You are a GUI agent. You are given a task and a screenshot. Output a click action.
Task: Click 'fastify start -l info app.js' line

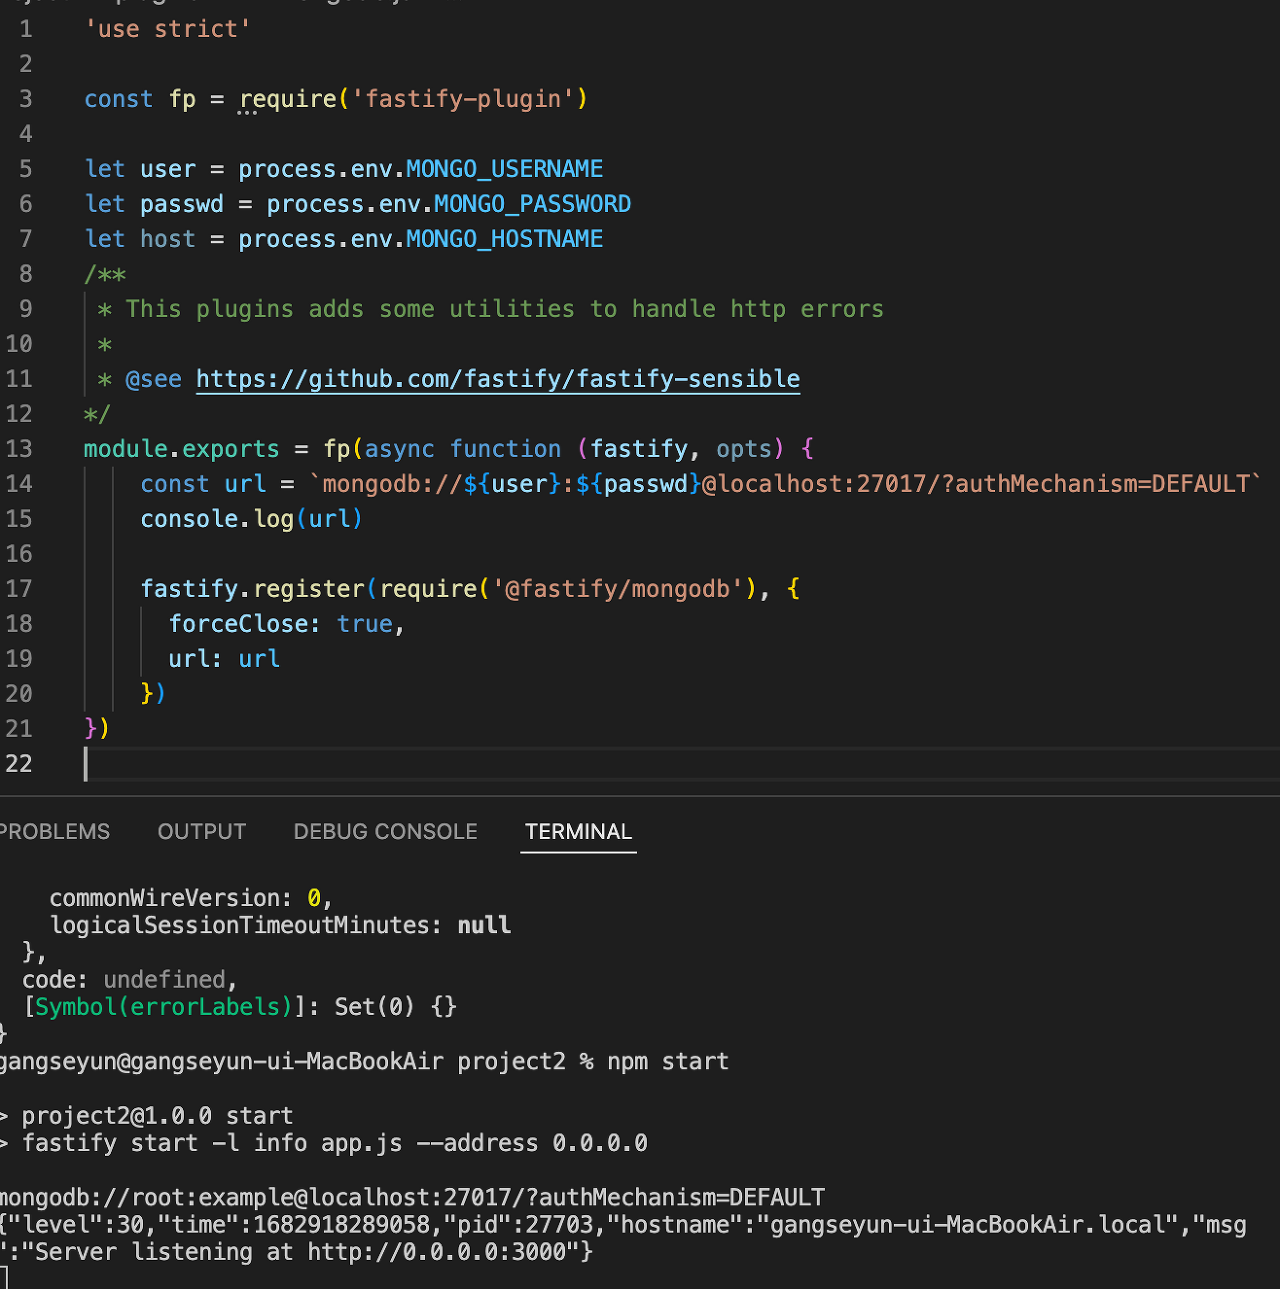coord(212,1143)
